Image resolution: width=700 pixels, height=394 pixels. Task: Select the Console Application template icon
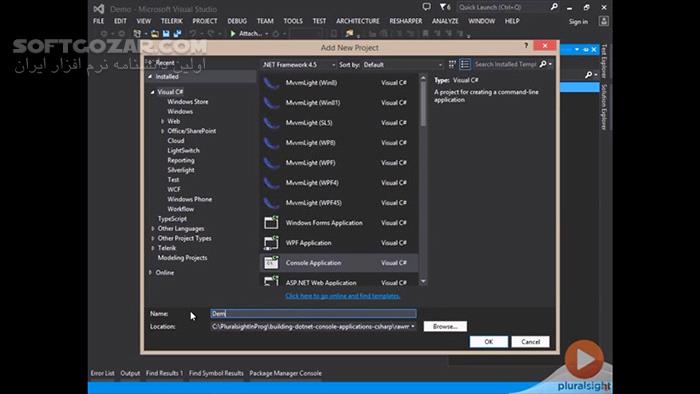point(271,263)
